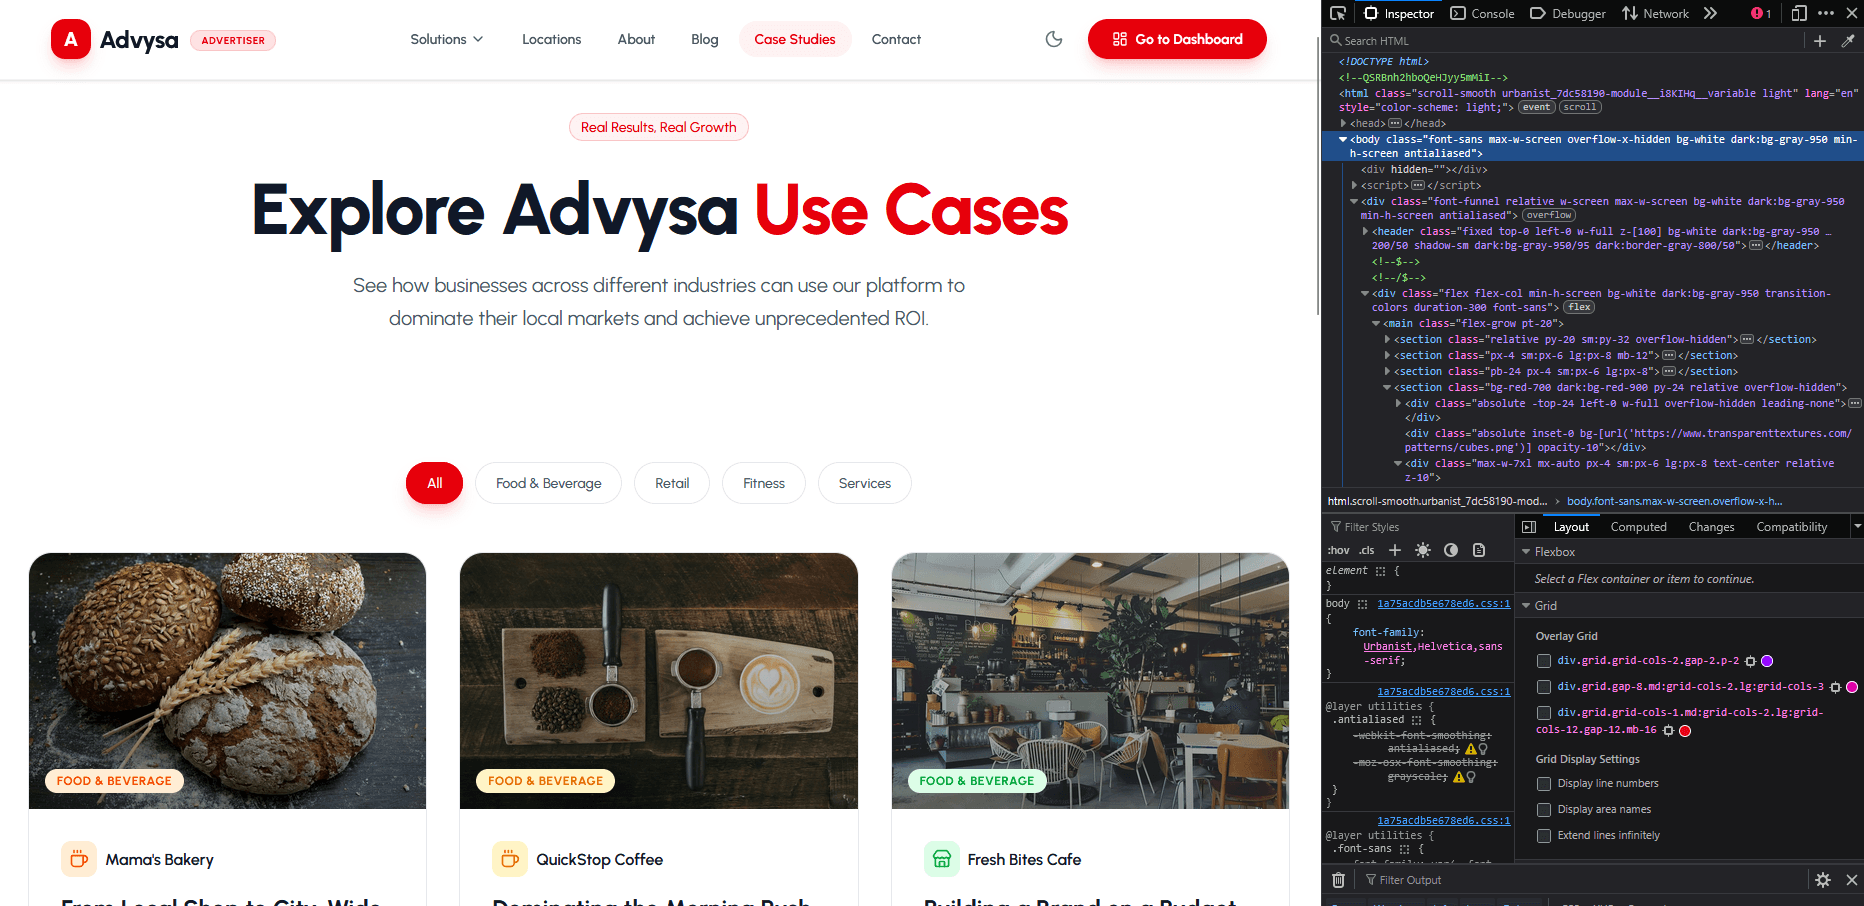
Task: Toggle print media simulation icon in Styles pane
Action: (1479, 550)
